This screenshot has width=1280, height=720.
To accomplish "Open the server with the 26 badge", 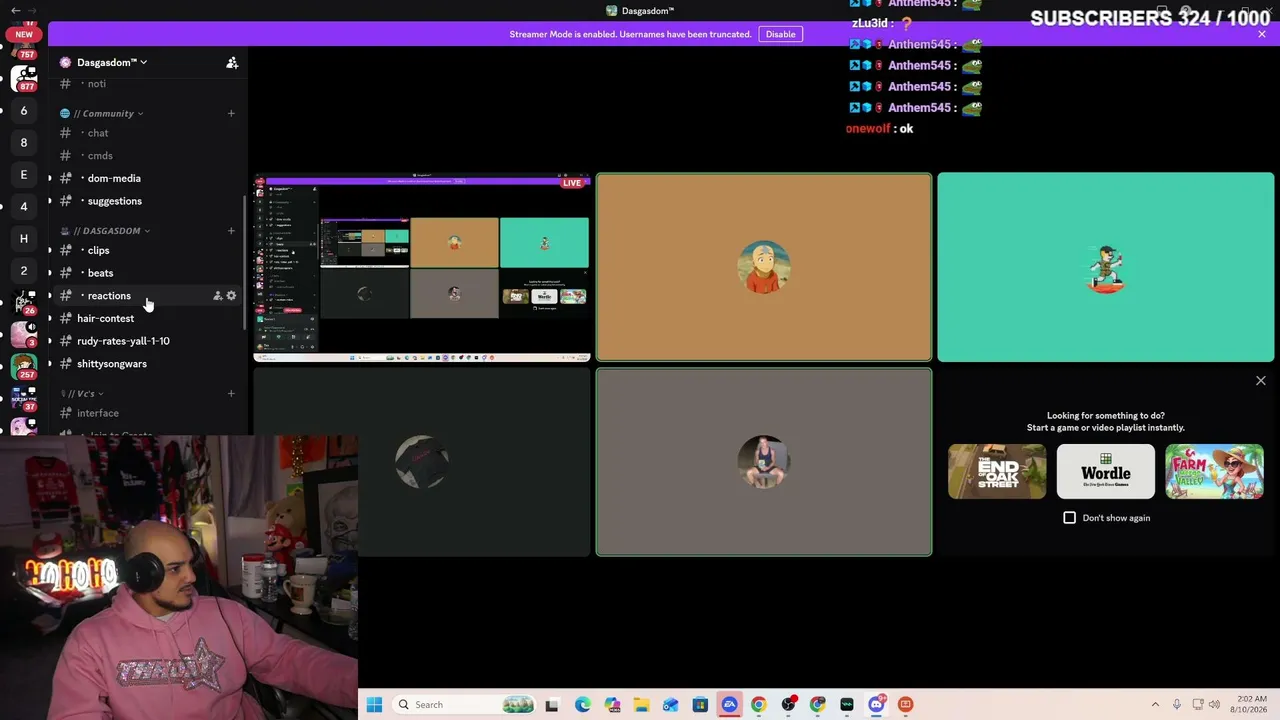I will point(24,303).
